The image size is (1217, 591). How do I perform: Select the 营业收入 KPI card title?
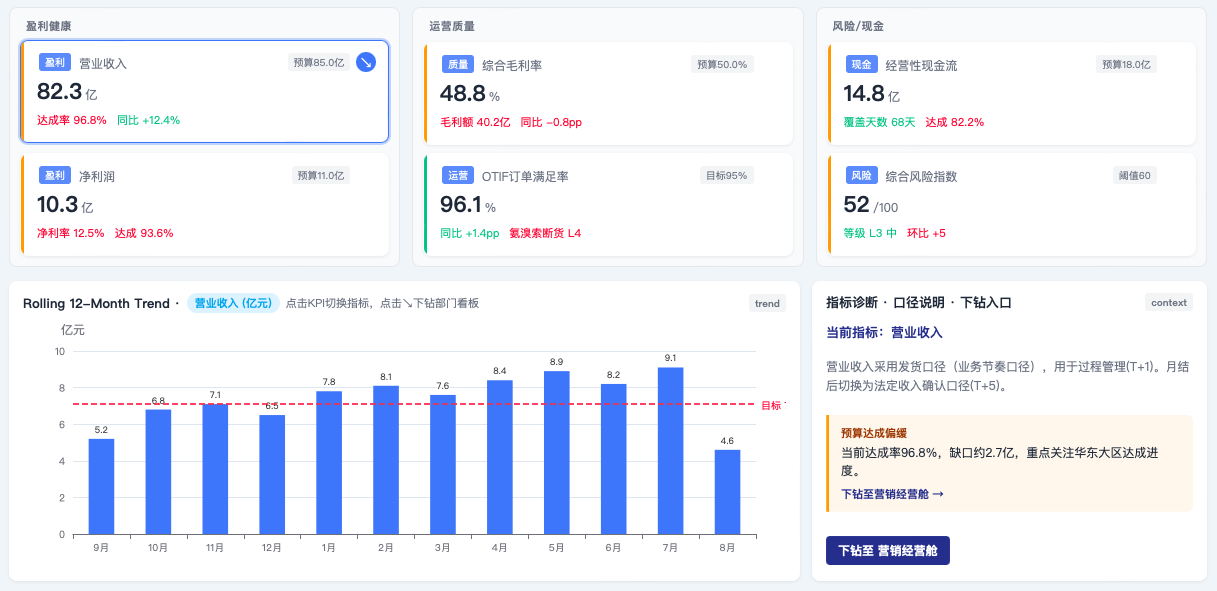pos(103,63)
